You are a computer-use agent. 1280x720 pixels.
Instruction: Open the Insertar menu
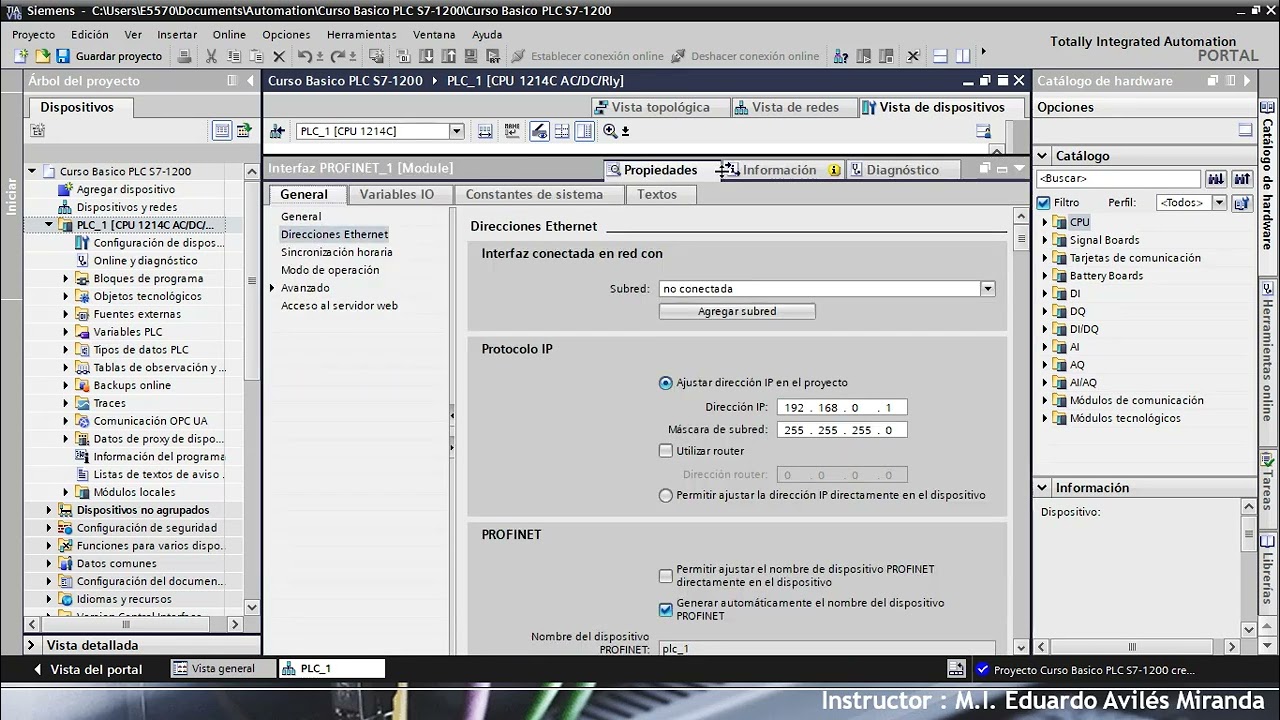point(177,34)
